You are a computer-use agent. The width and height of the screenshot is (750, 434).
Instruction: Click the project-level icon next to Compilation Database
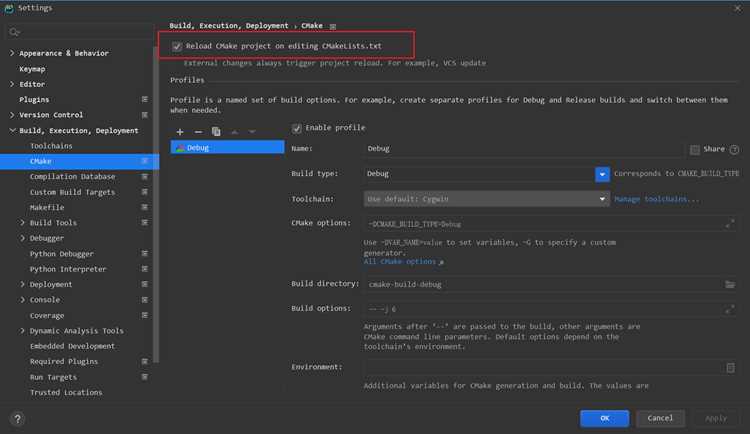tap(144, 177)
